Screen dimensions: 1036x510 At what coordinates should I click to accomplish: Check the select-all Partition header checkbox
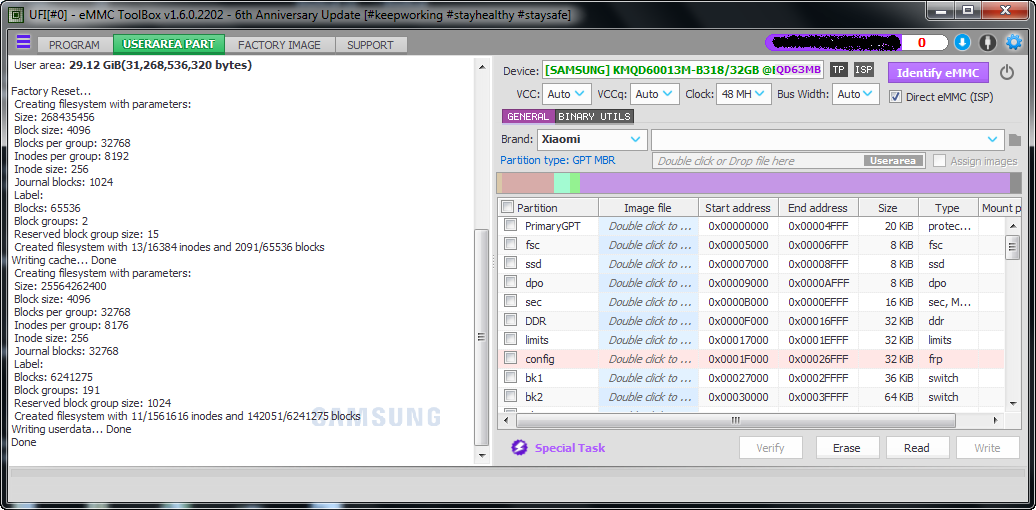point(507,207)
